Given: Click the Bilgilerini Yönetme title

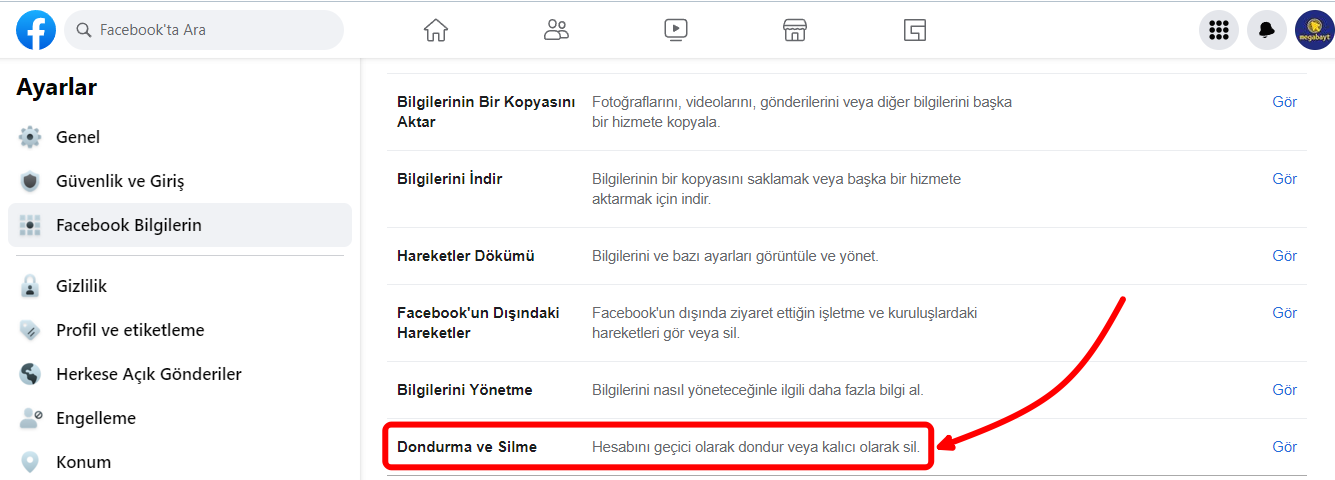Looking at the screenshot, I should pyautogui.click(x=464, y=390).
